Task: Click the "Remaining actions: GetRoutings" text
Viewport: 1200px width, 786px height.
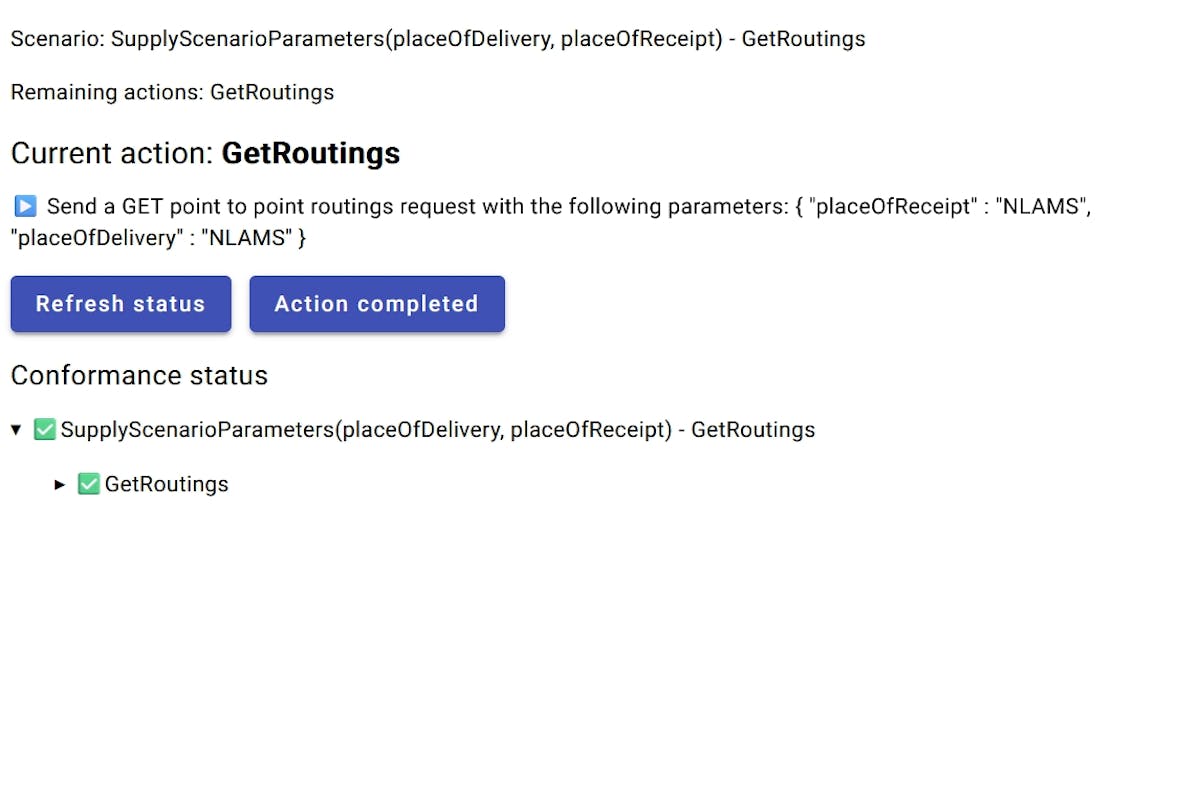Action: pos(172,92)
